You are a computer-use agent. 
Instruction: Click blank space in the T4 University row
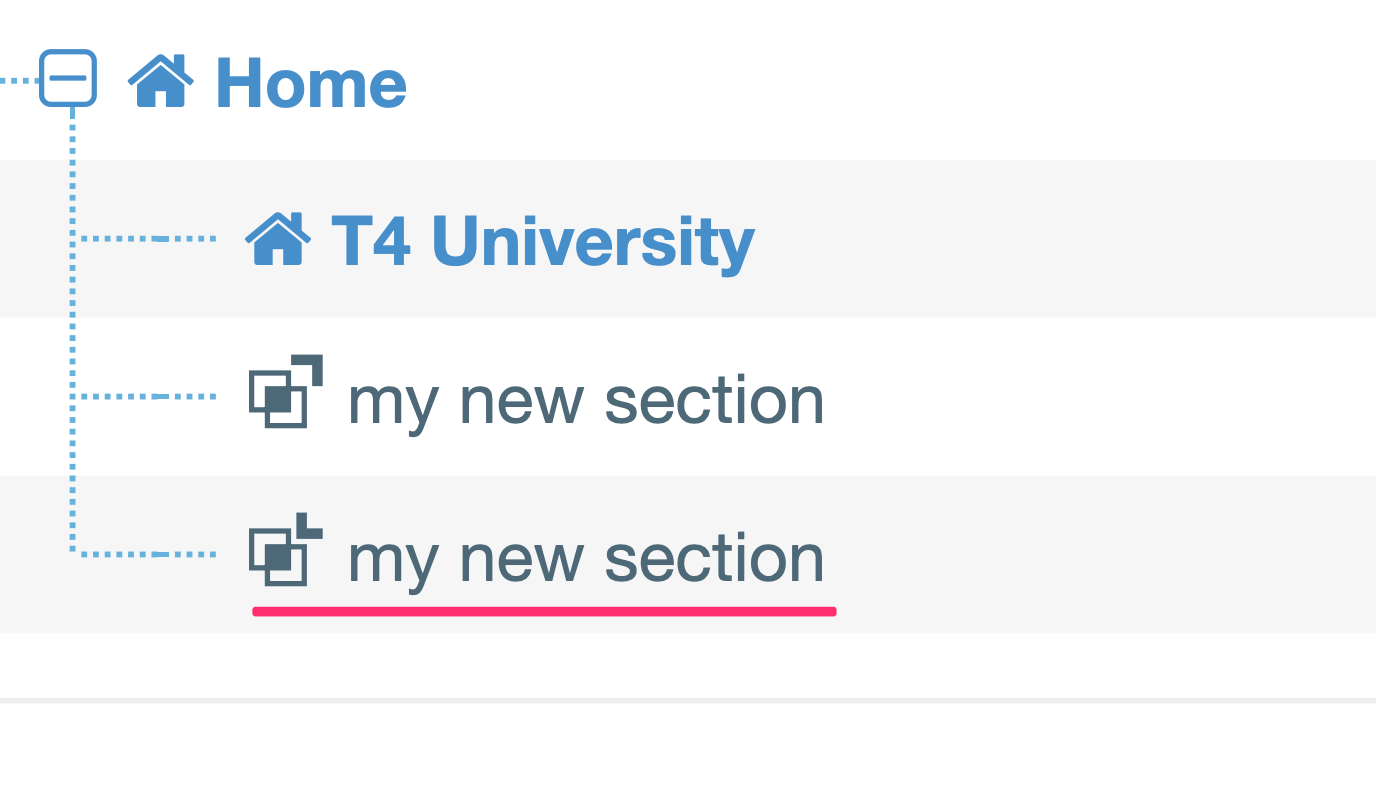coord(1050,240)
